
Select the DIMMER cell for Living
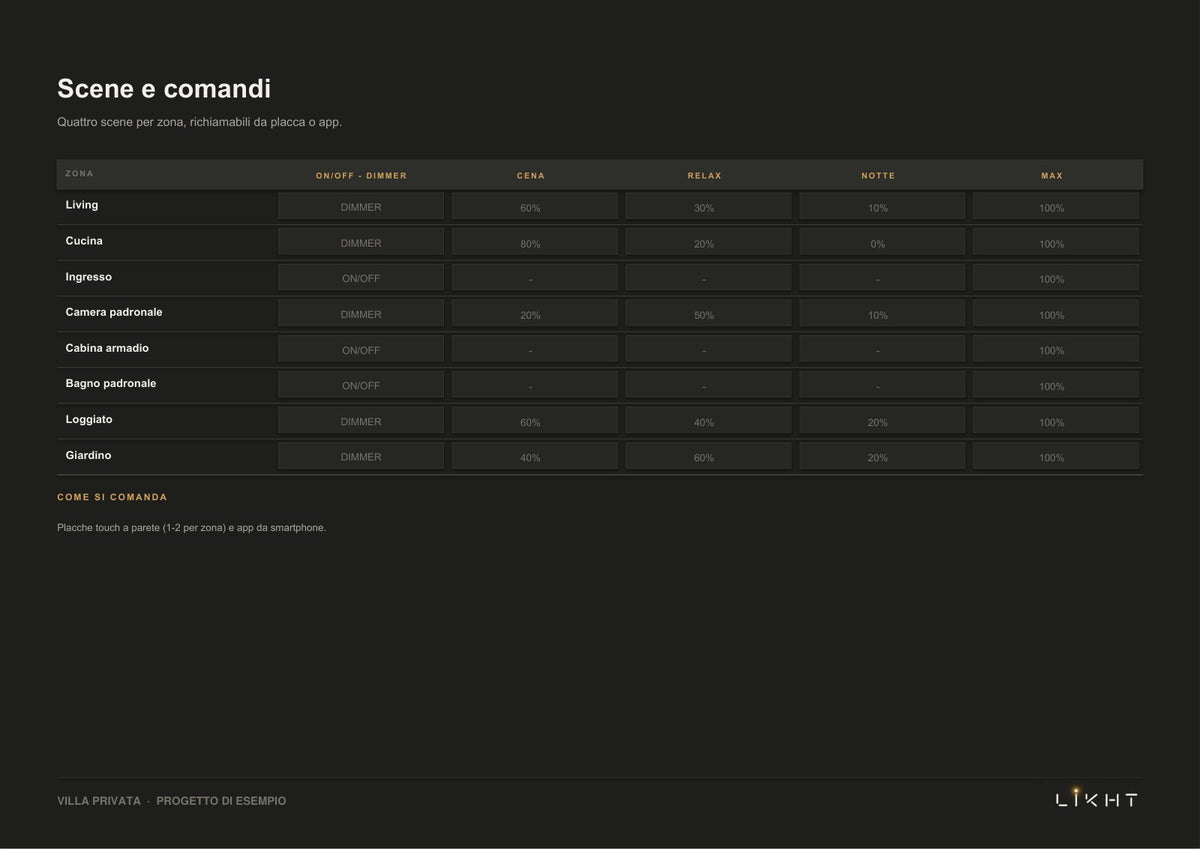point(361,206)
